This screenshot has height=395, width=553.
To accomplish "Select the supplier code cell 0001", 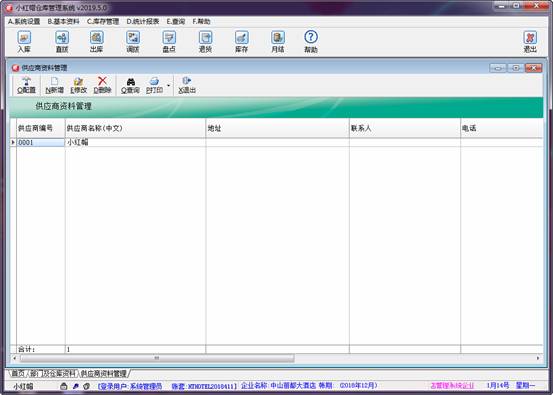I will (41, 142).
